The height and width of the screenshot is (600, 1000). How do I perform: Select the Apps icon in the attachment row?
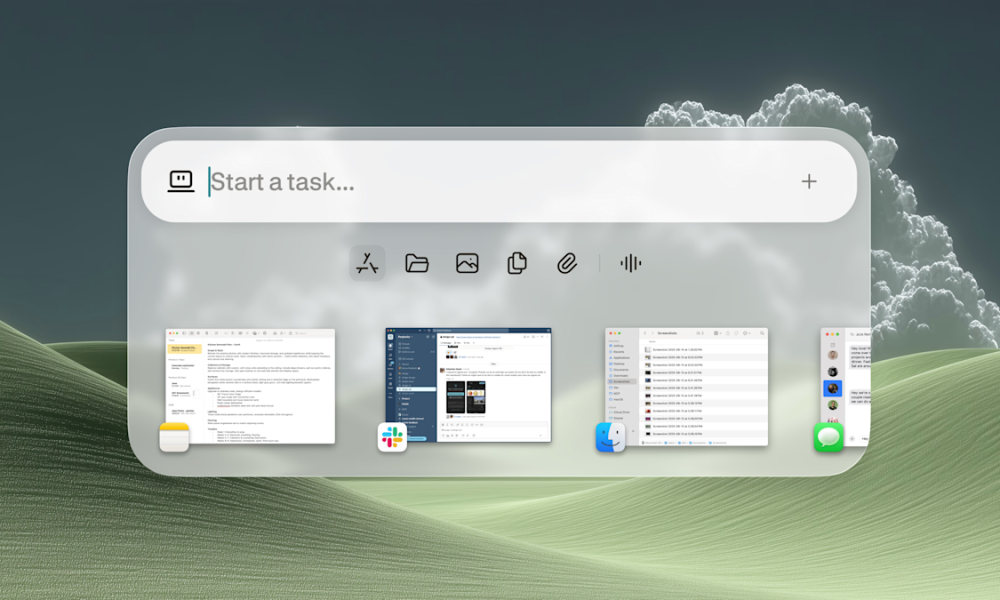tap(367, 263)
